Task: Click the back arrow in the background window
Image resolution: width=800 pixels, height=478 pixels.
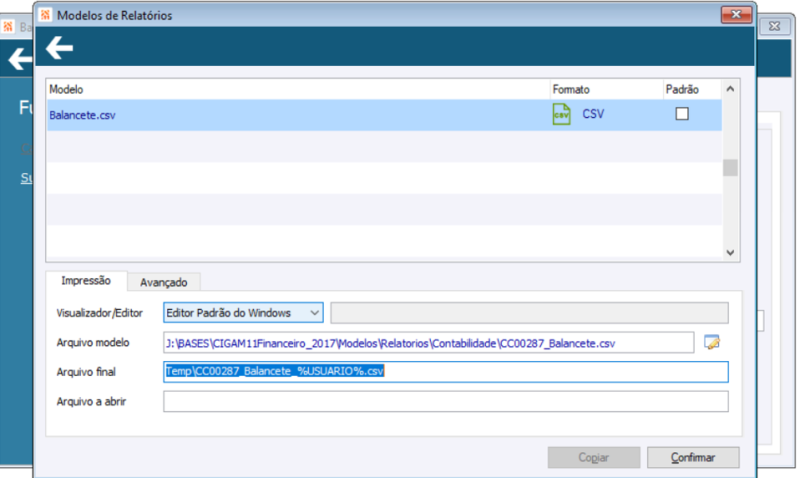Action: pyautogui.click(x=19, y=59)
